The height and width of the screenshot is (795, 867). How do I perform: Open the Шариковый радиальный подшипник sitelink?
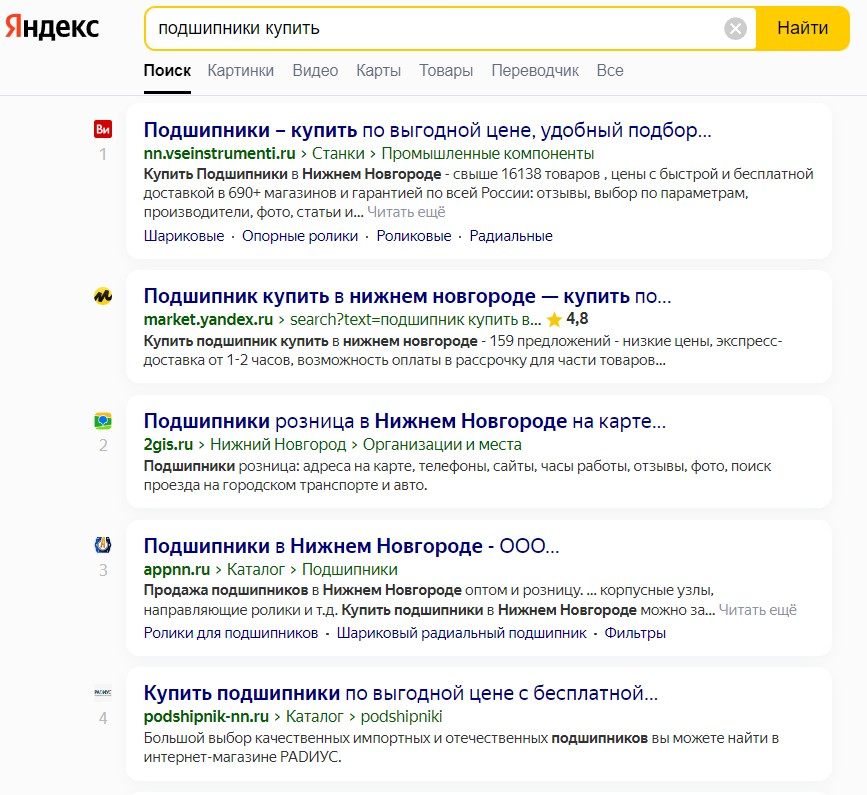pyautogui.click(x=462, y=633)
